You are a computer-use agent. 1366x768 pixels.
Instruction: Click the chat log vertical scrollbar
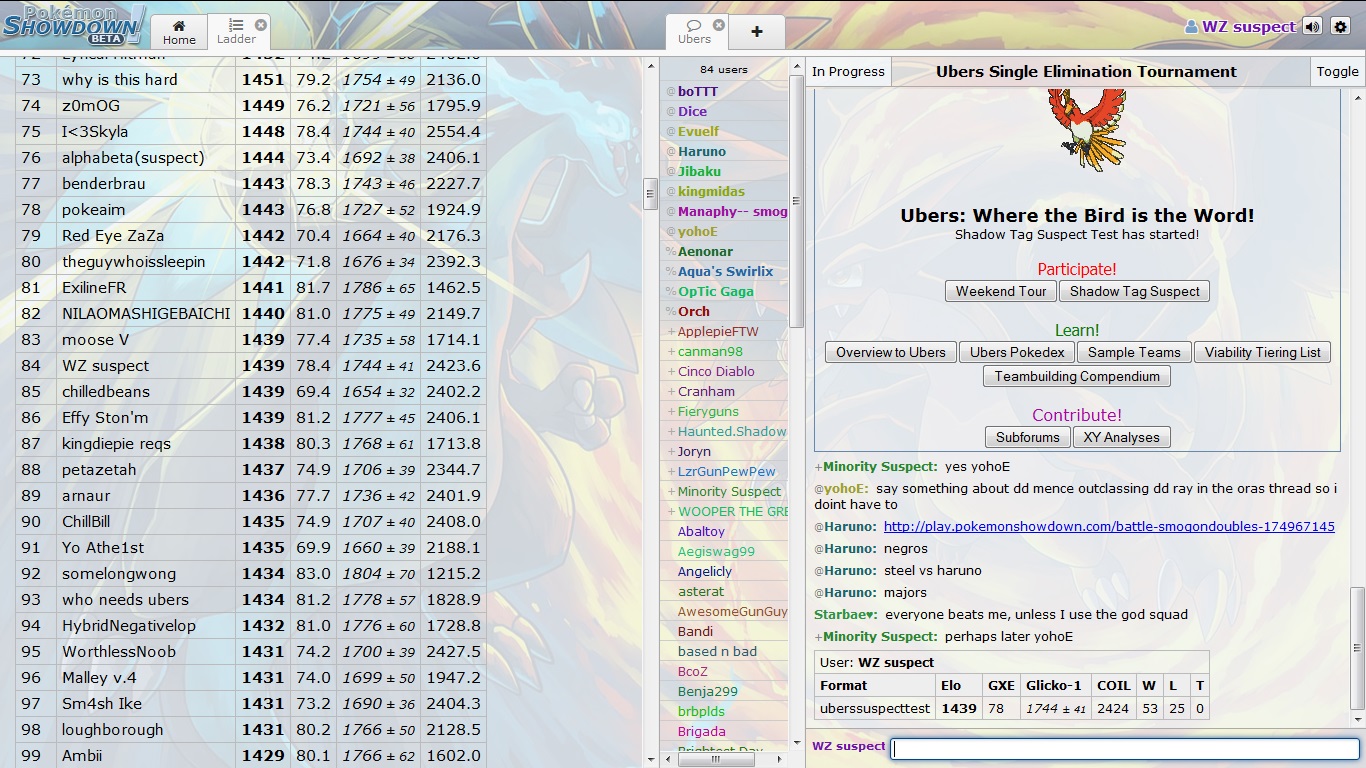[1357, 650]
